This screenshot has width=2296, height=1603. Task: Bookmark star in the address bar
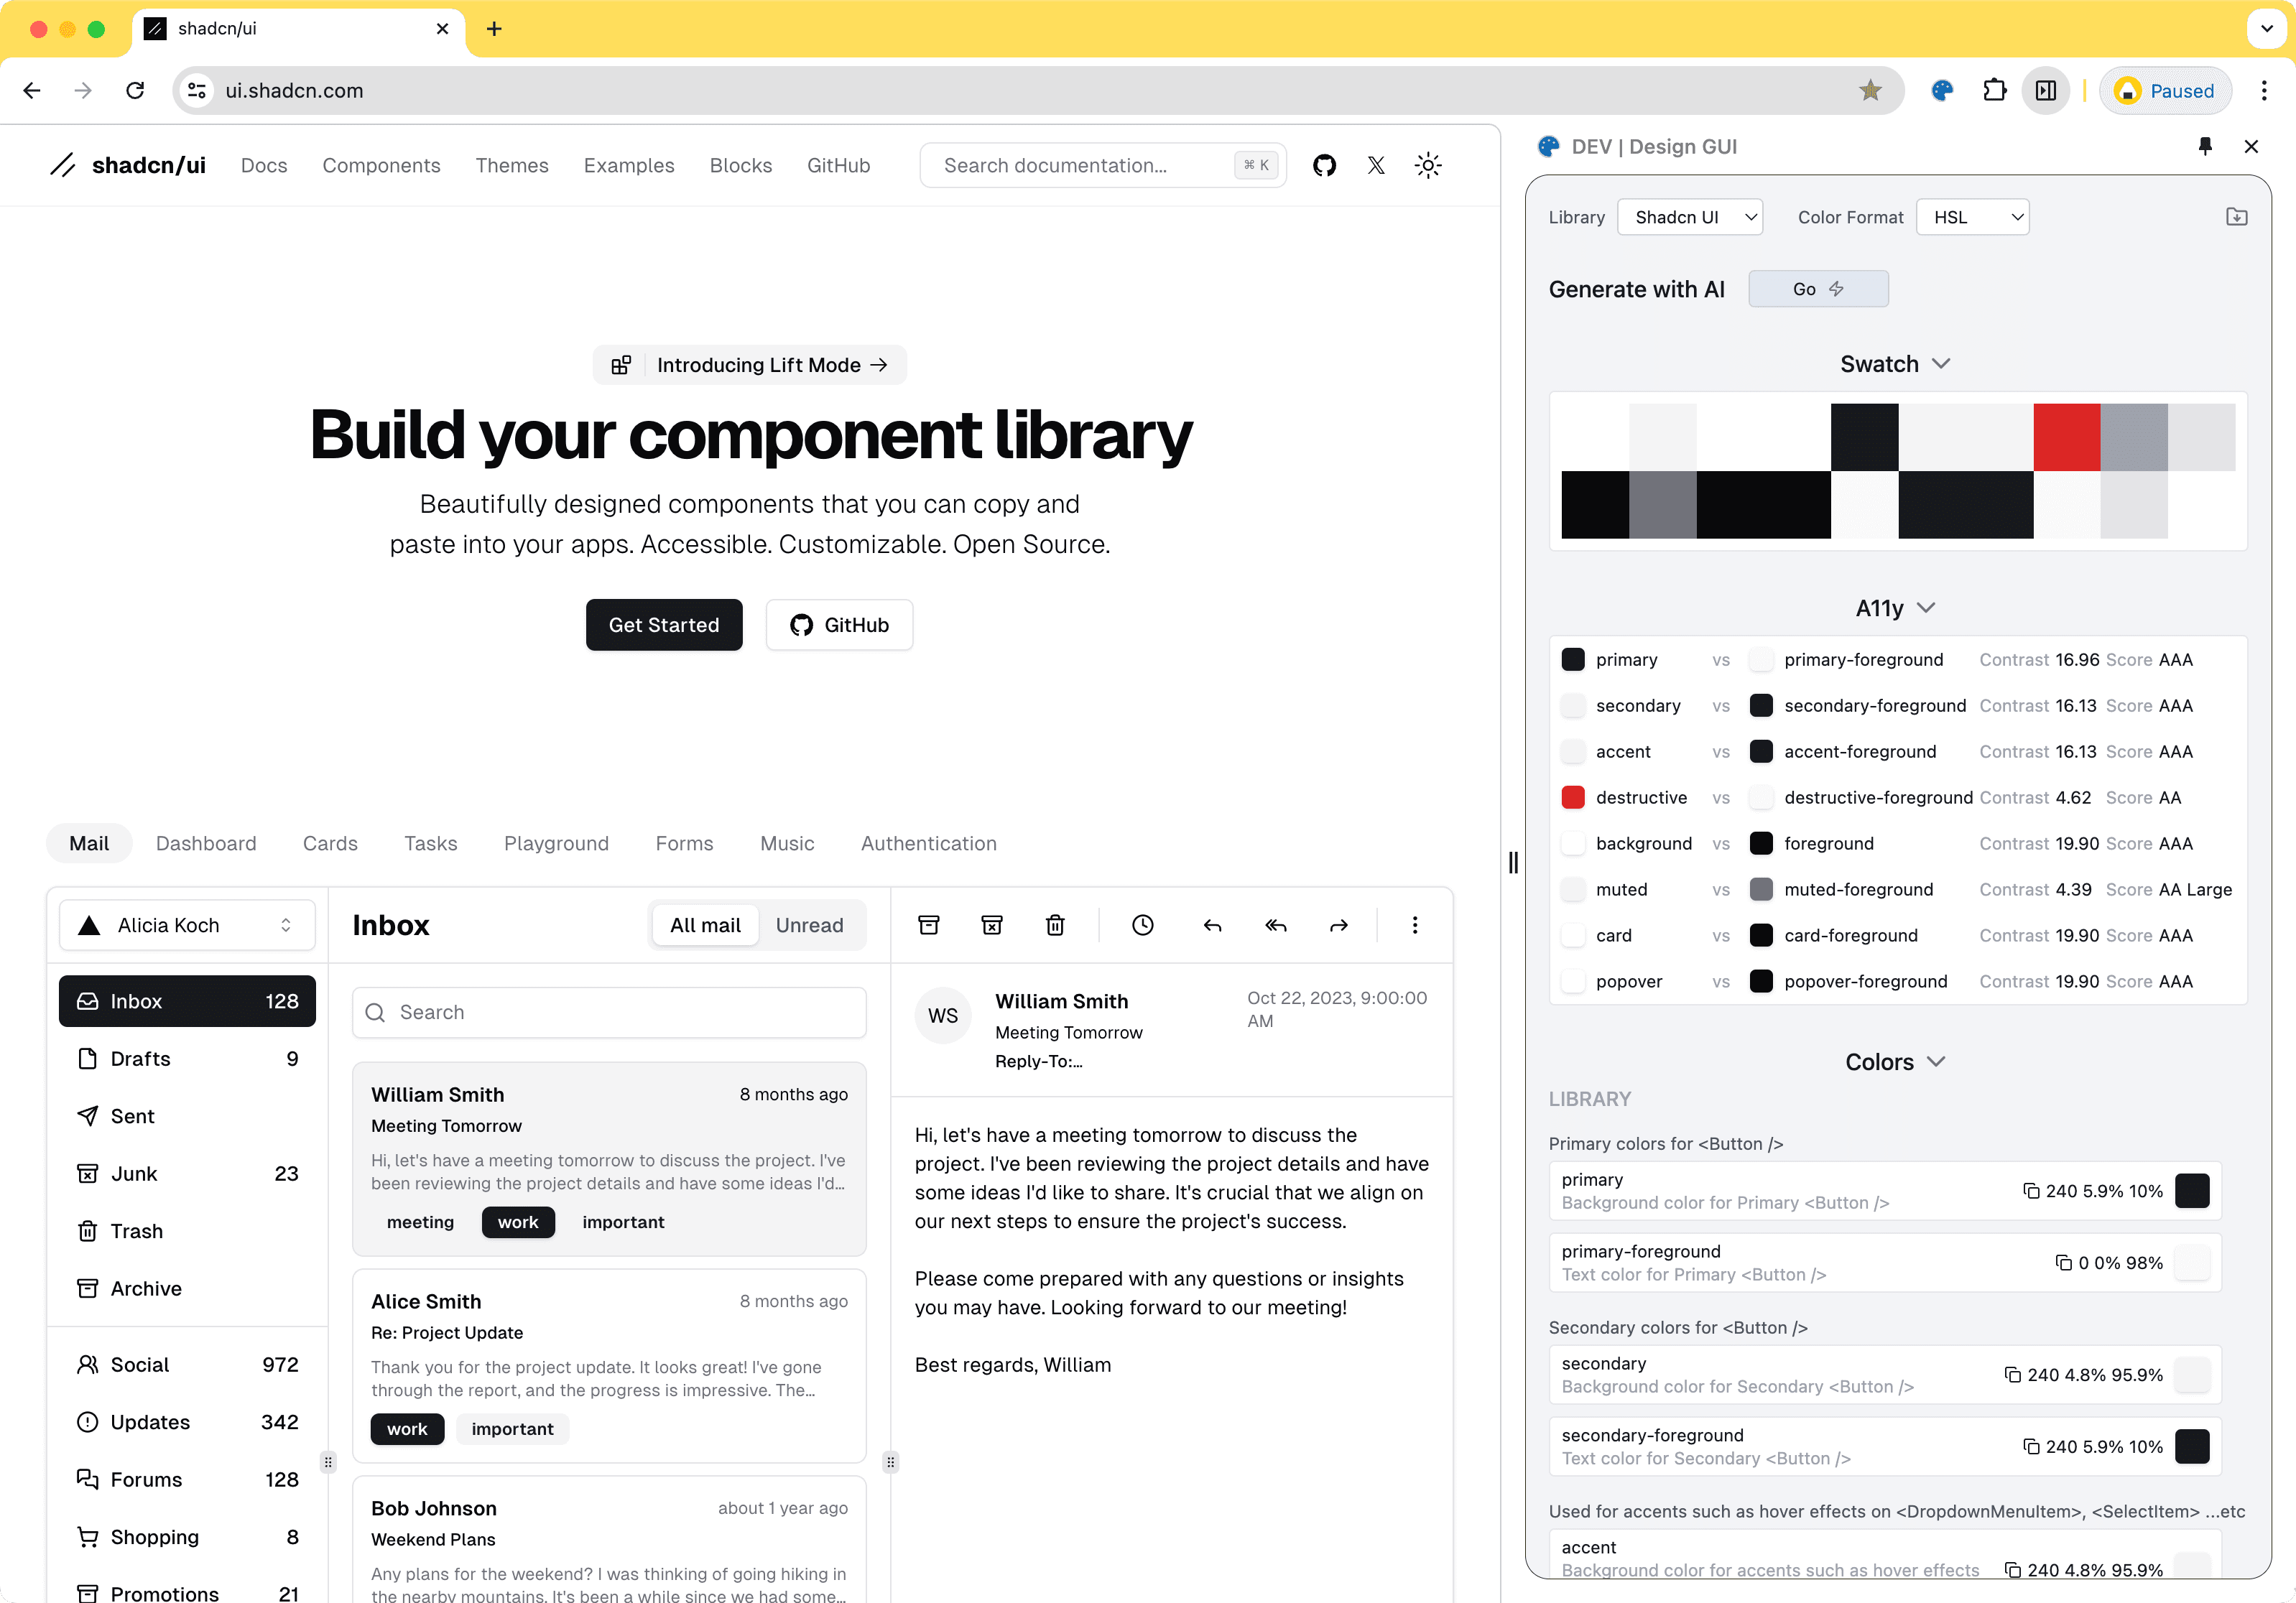[x=1870, y=91]
